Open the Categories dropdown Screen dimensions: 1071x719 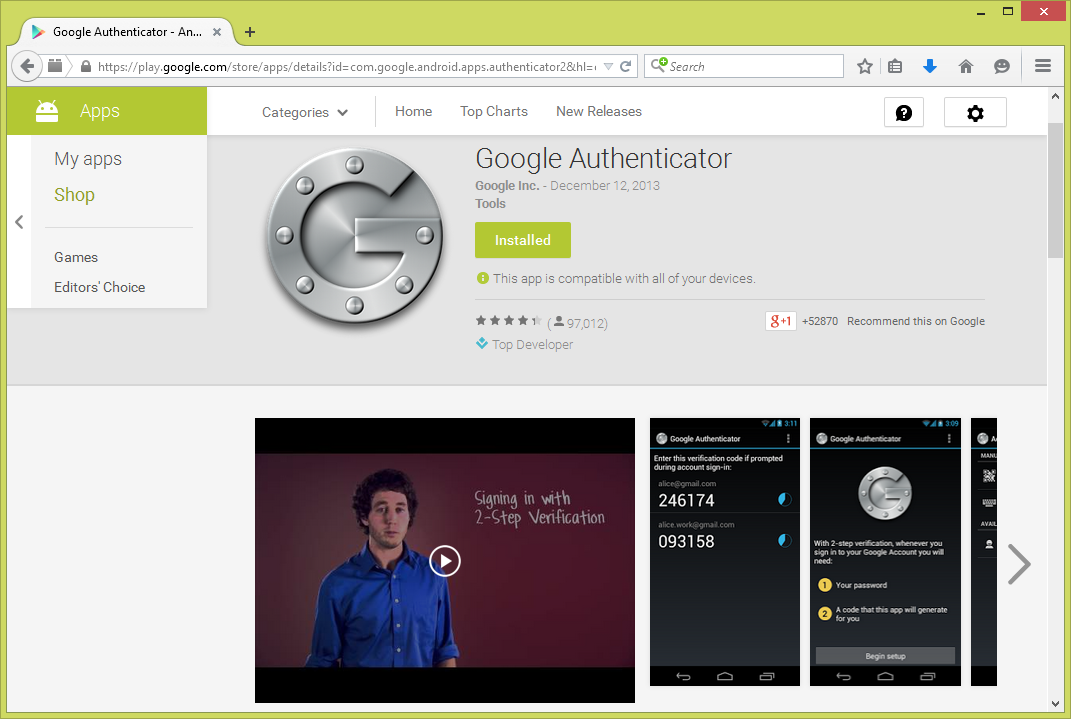pos(304,112)
